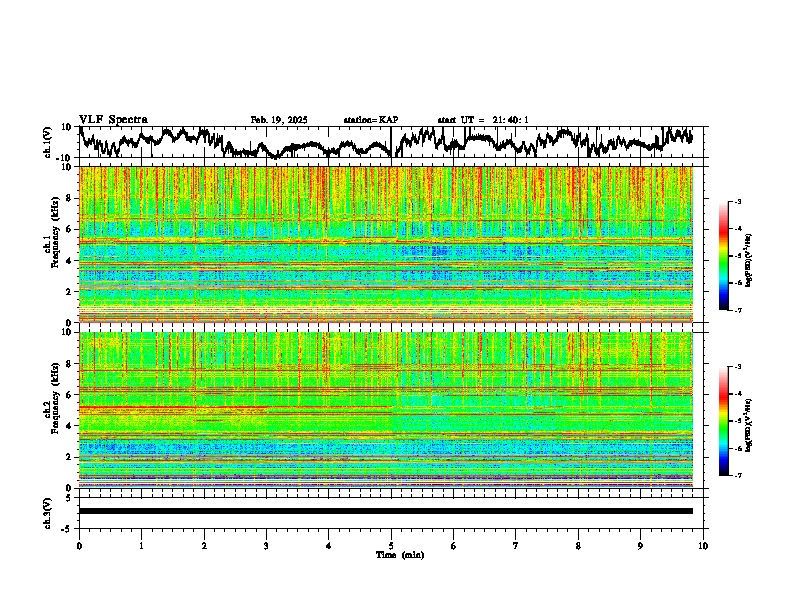792x612 pixels.
Task: Click the "2" kHz tick of ch.1 spectrogram
Action: [x=71, y=292]
